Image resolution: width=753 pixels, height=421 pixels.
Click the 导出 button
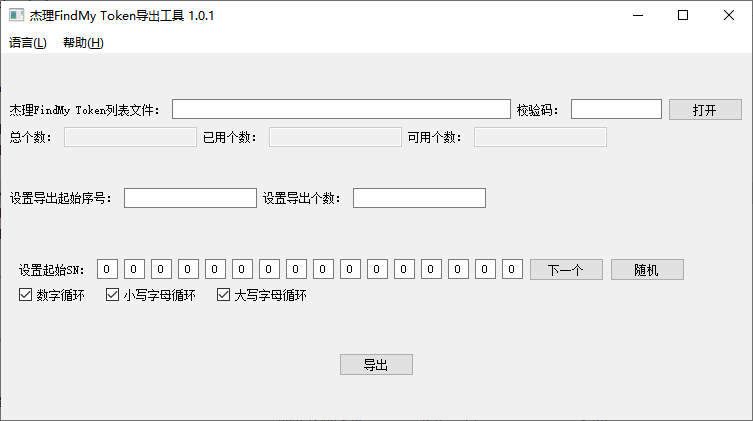click(x=376, y=364)
